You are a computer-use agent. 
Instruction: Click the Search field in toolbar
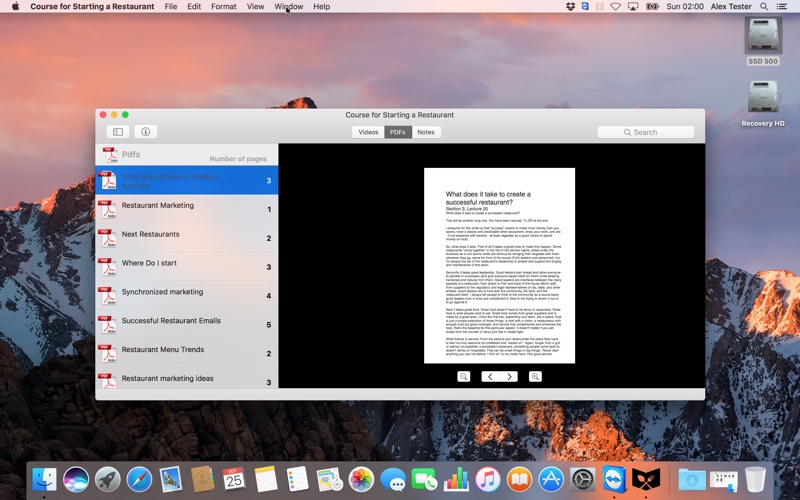click(x=645, y=132)
